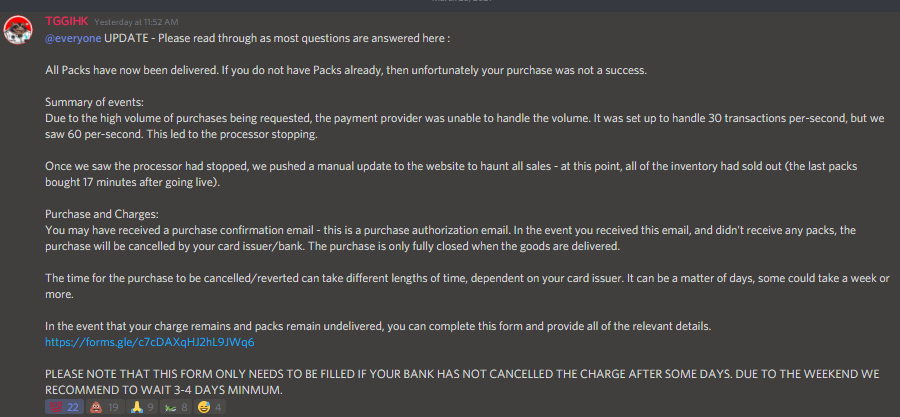Add the green motorcycle reaction with 8

(x=176, y=407)
